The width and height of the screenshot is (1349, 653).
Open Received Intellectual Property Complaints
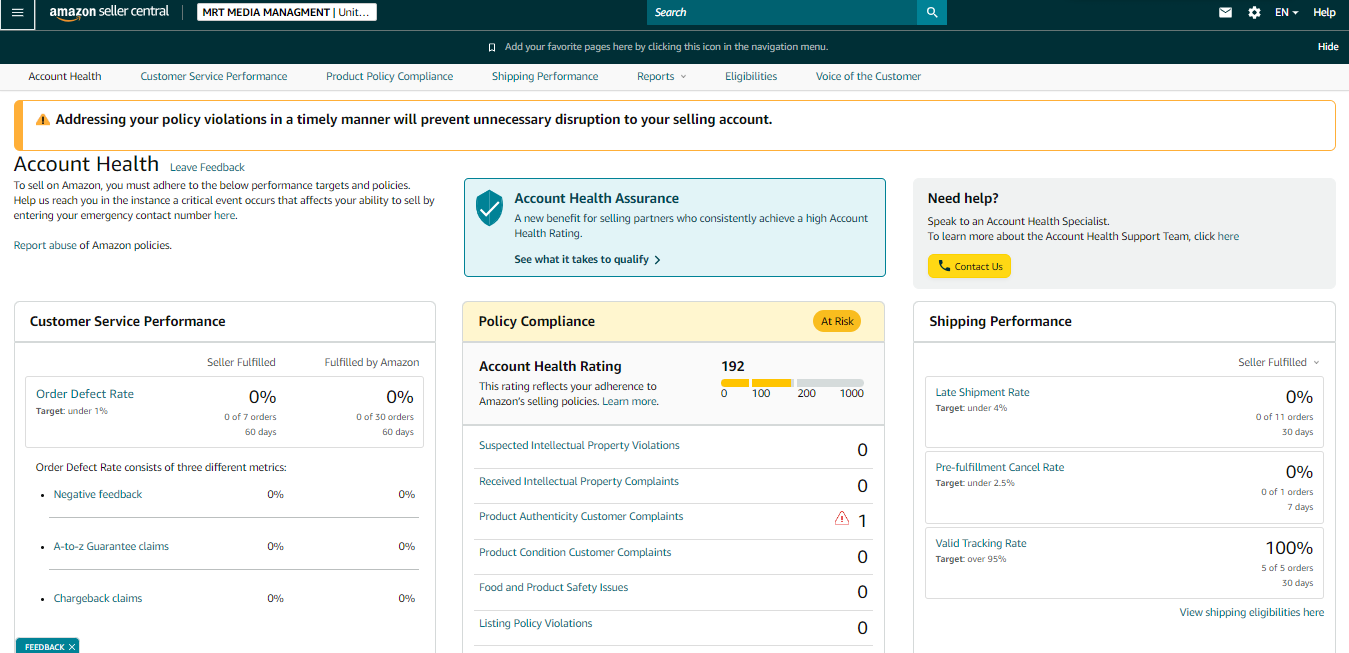pos(579,481)
